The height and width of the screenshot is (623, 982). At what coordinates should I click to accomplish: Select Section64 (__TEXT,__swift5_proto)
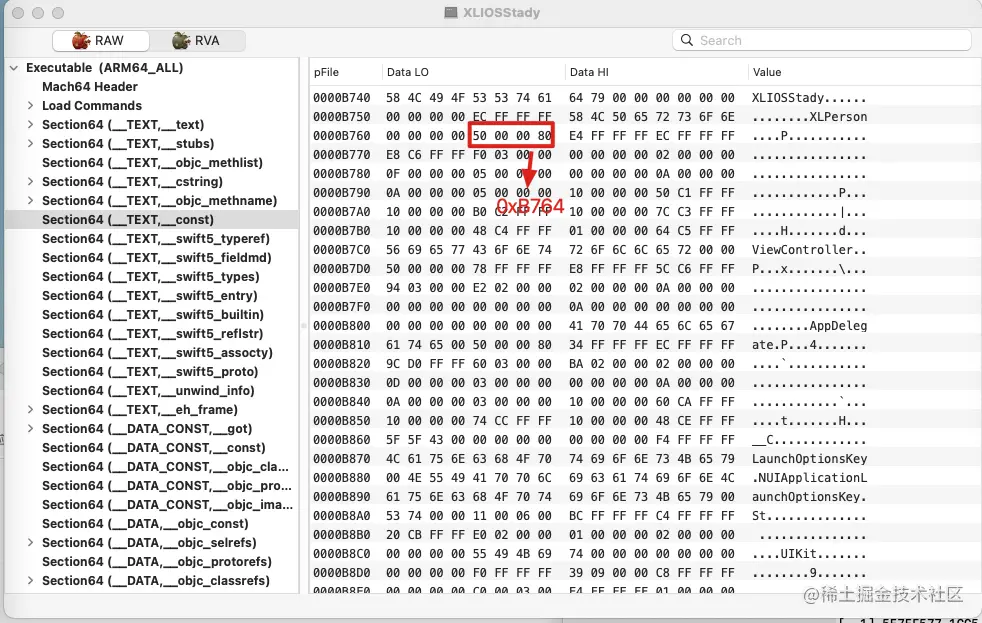(x=150, y=371)
